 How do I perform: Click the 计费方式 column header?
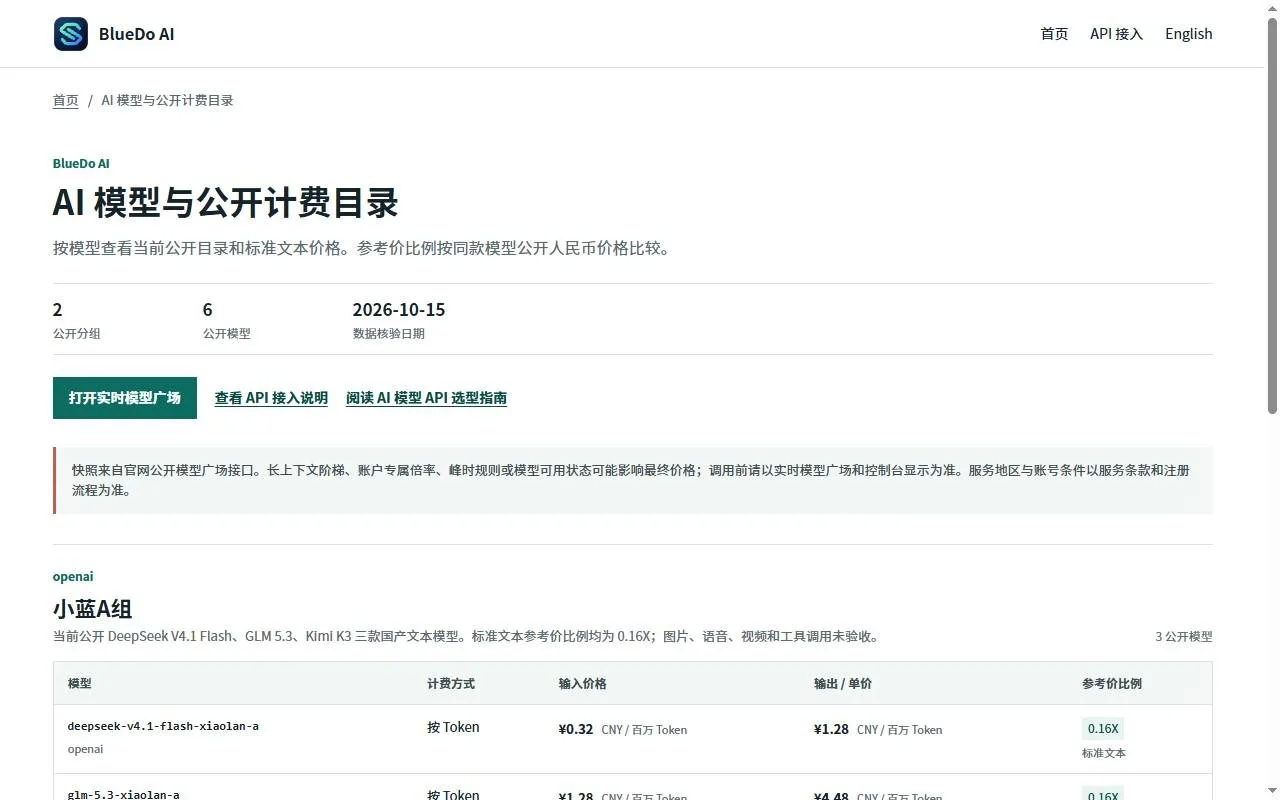[x=451, y=684]
